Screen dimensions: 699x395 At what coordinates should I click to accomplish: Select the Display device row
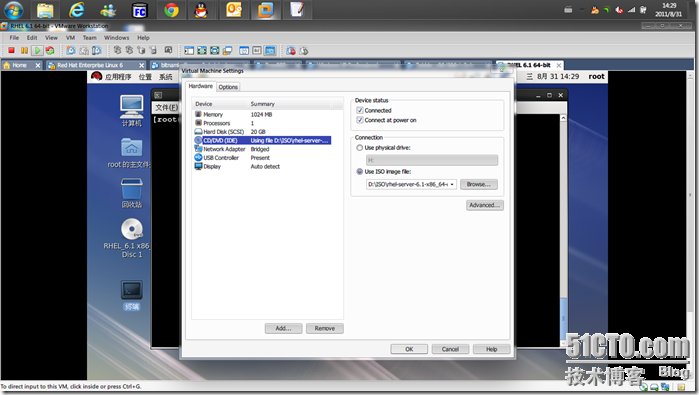pyautogui.click(x=262, y=166)
